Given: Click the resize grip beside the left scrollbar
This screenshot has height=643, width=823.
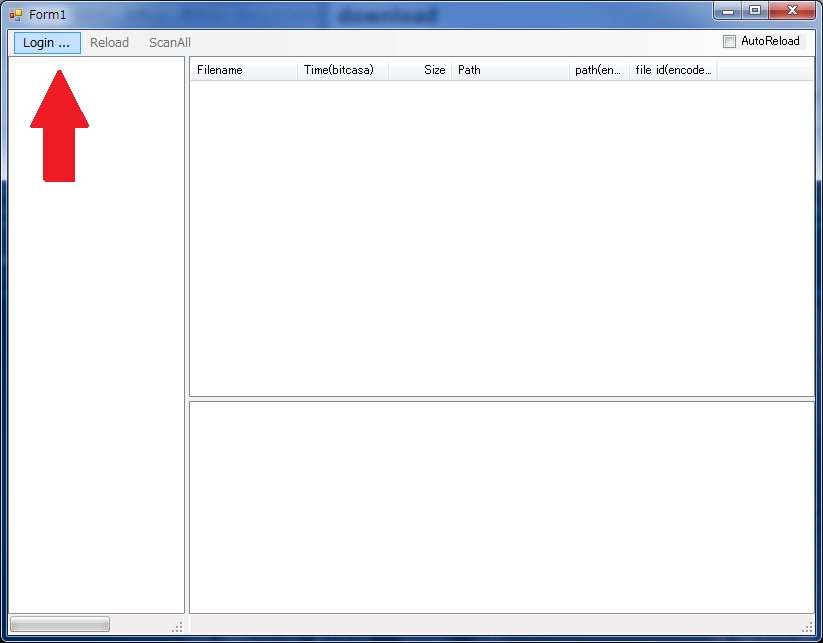Looking at the screenshot, I should click(x=177, y=627).
